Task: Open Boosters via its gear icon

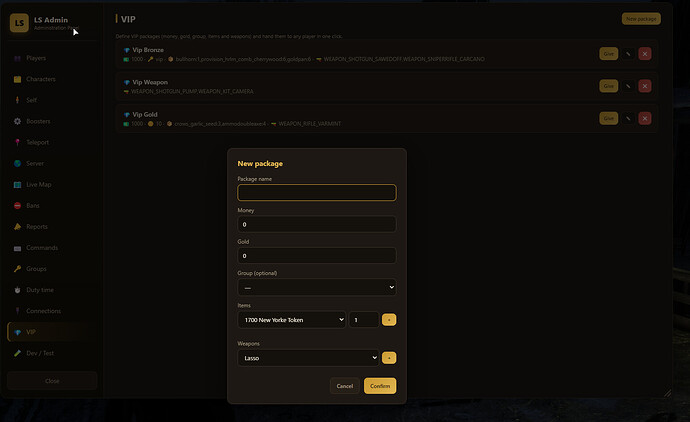Action: 17,121
